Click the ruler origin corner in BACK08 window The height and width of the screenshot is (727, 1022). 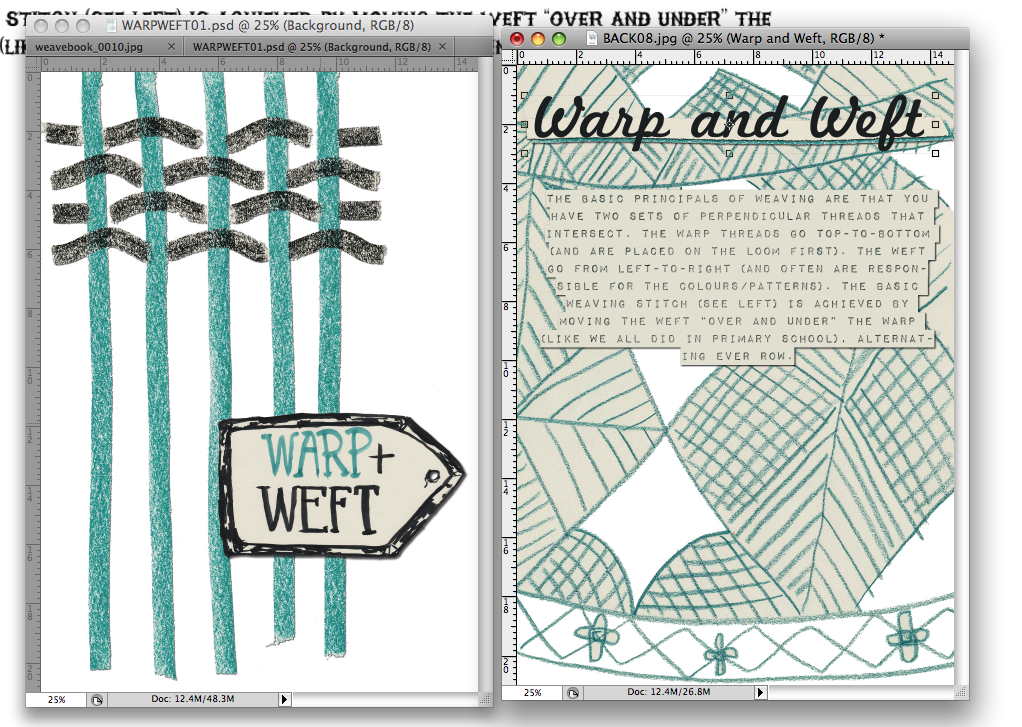tap(508, 57)
